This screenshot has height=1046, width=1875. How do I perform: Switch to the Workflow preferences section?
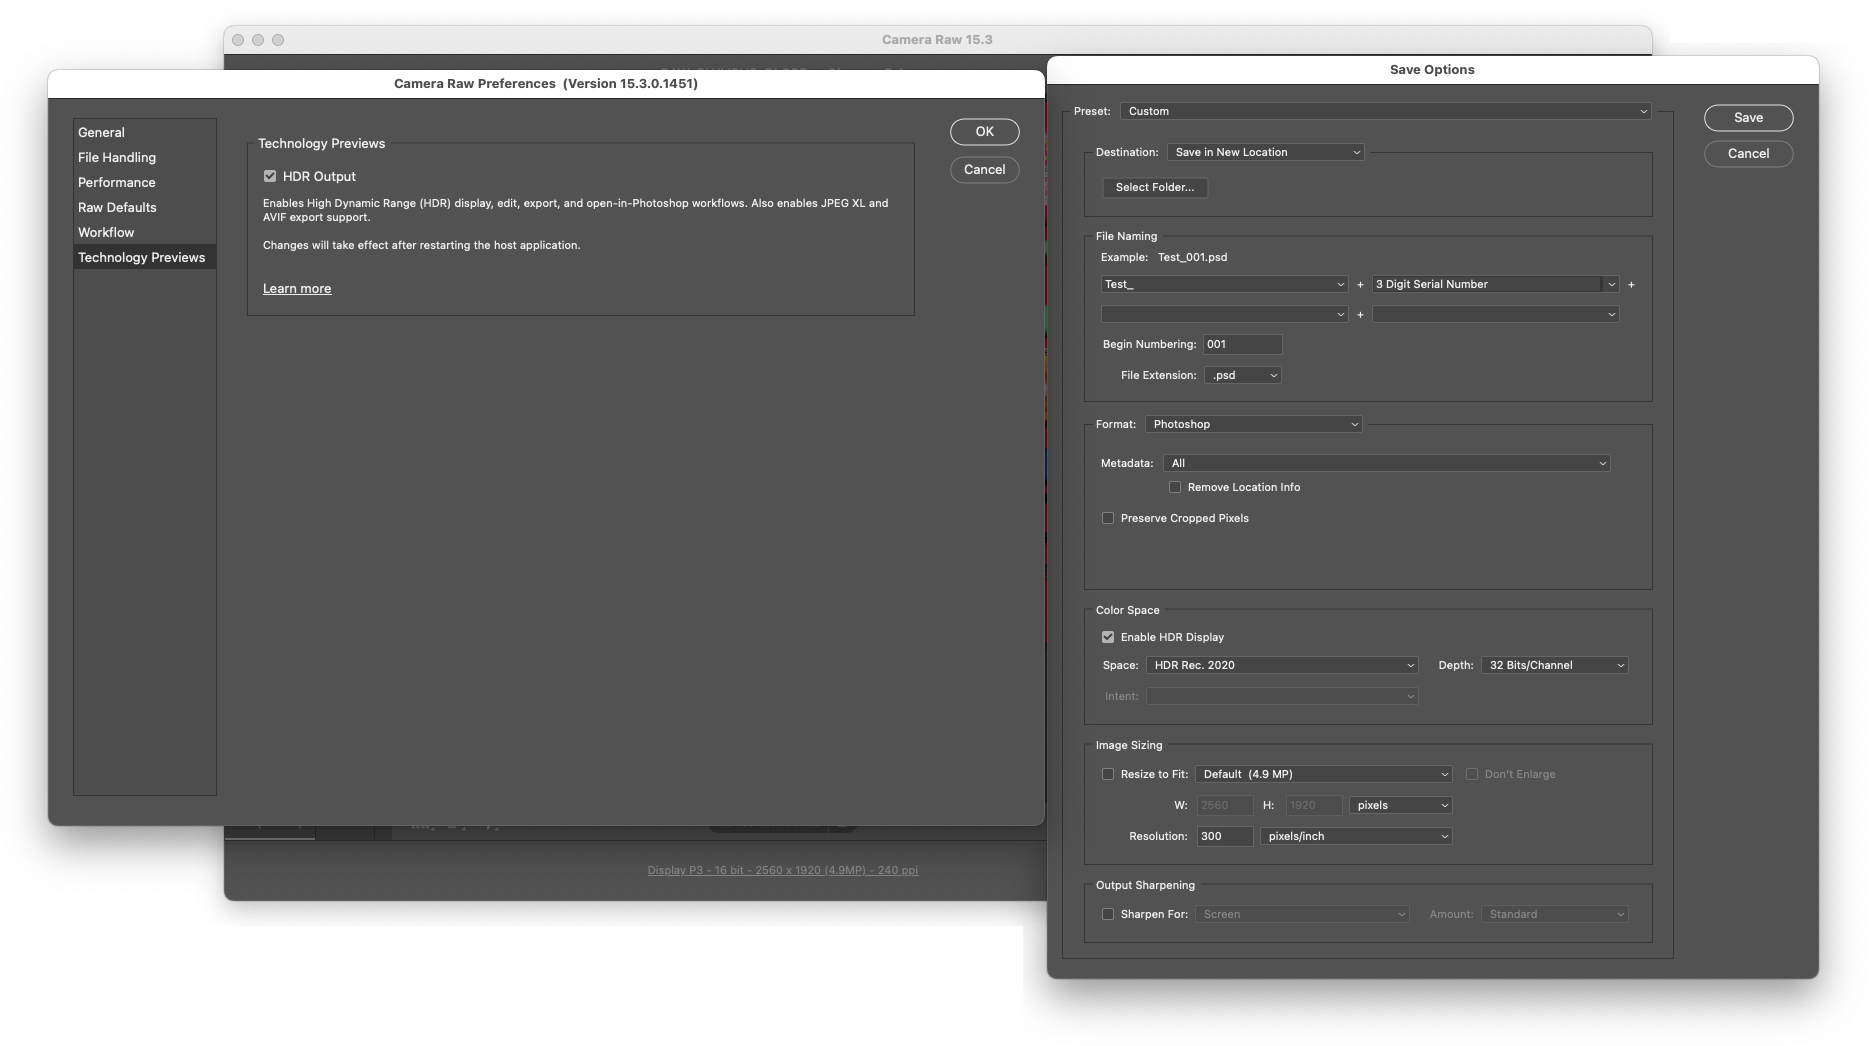point(106,232)
